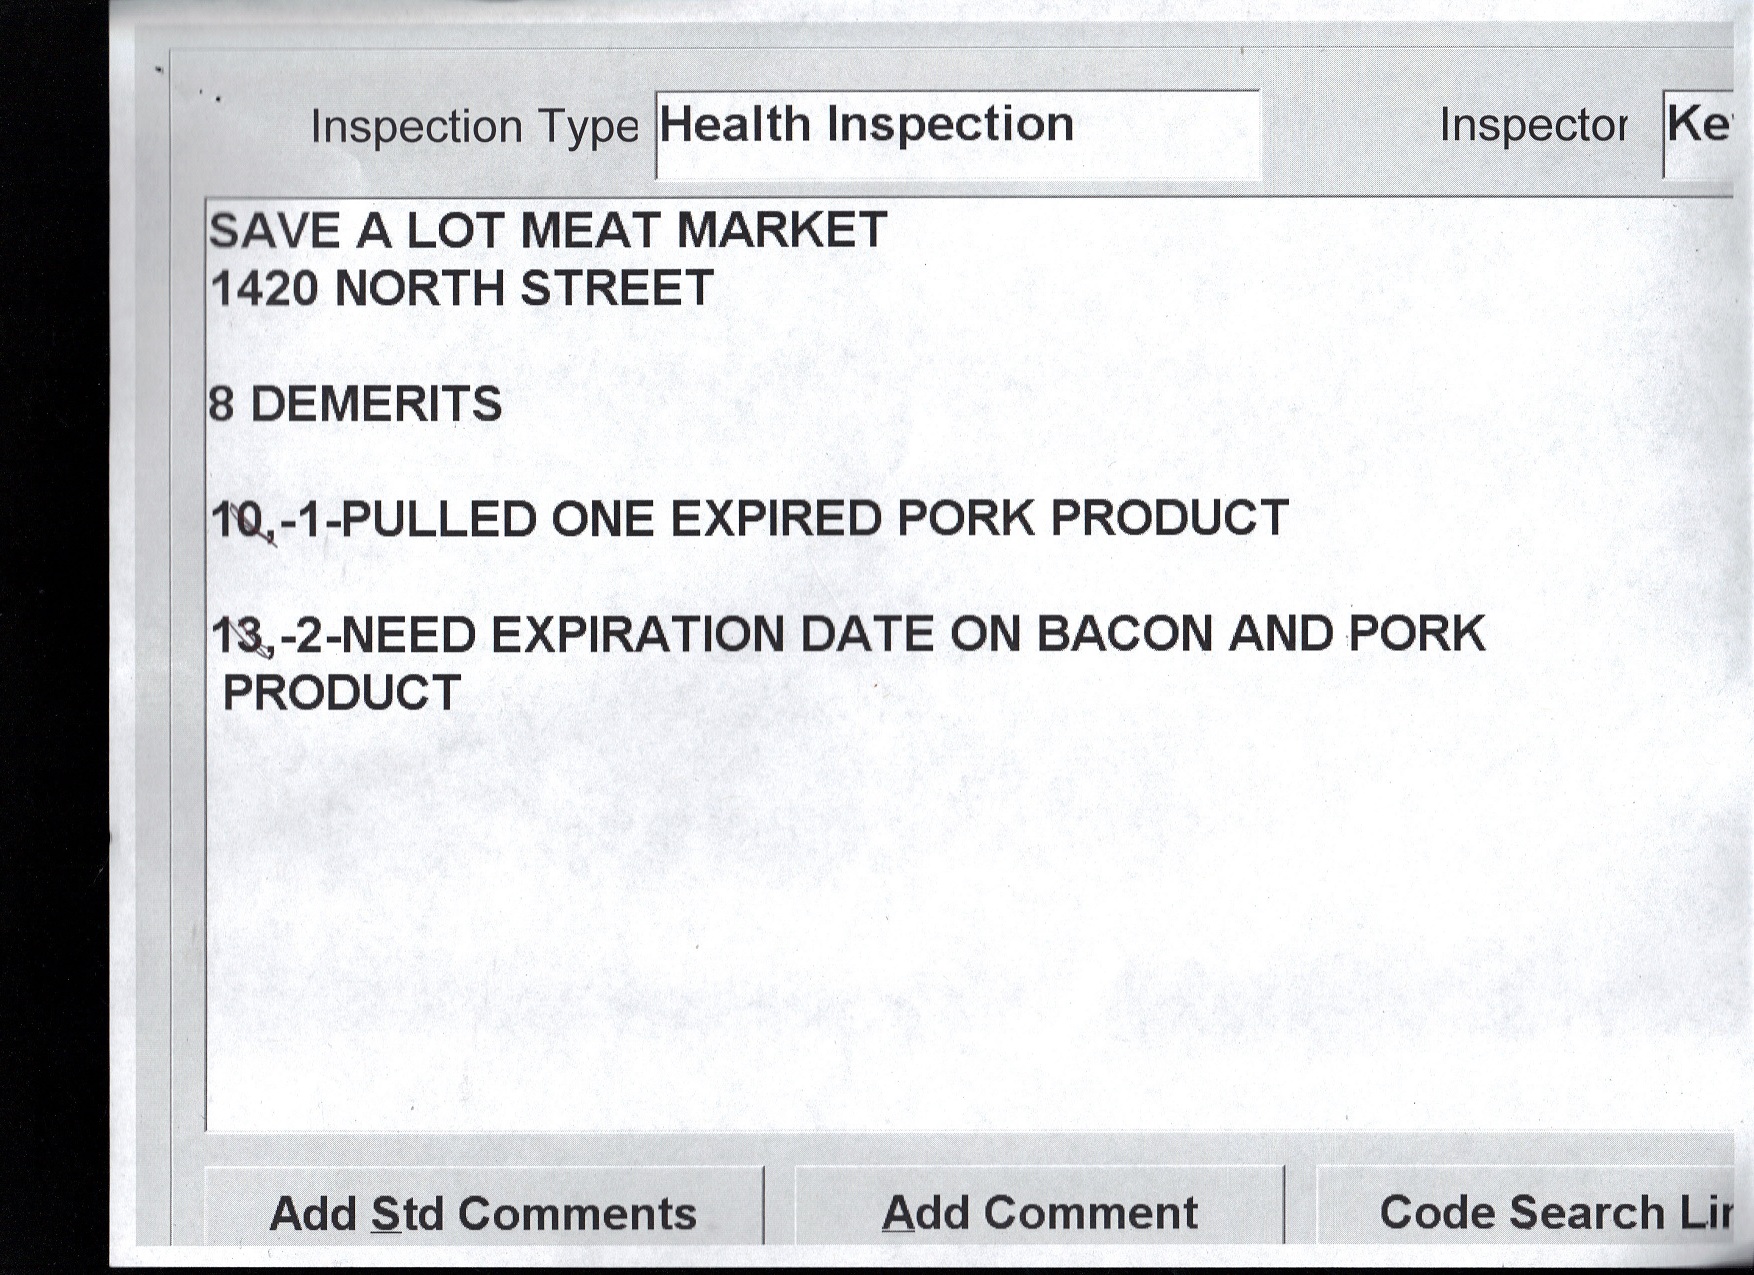Viewport: 1754px width, 1275px height.
Task: Place cursor on "1420 NORTH STREET" line
Action: [x=462, y=289]
